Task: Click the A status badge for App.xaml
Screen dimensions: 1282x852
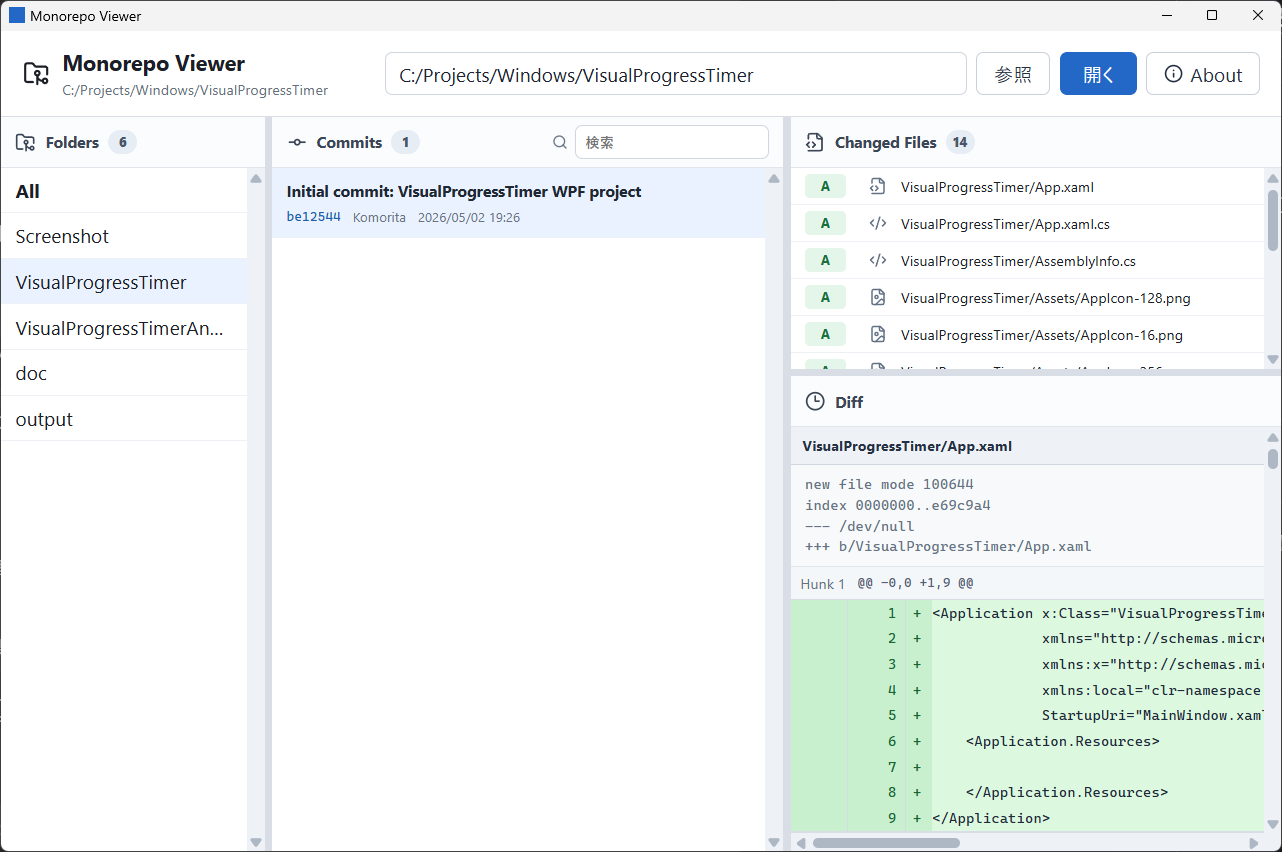Action: click(825, 186)
